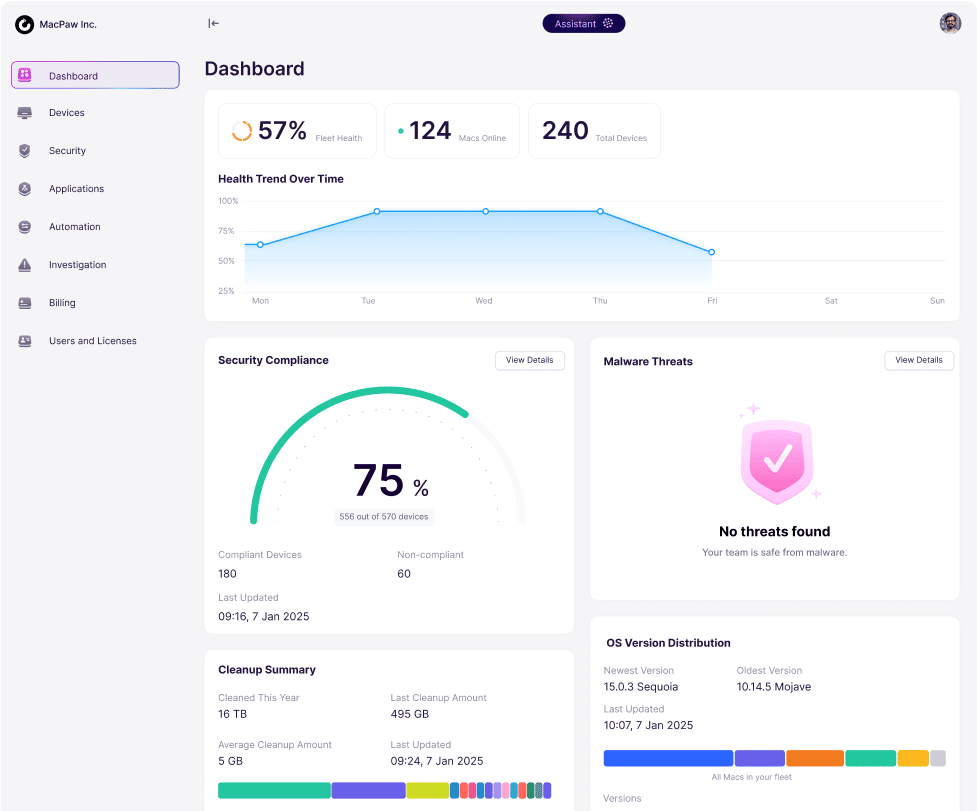
Task: Click the Devices sidebar icon
Action: (x=25, y=113)
